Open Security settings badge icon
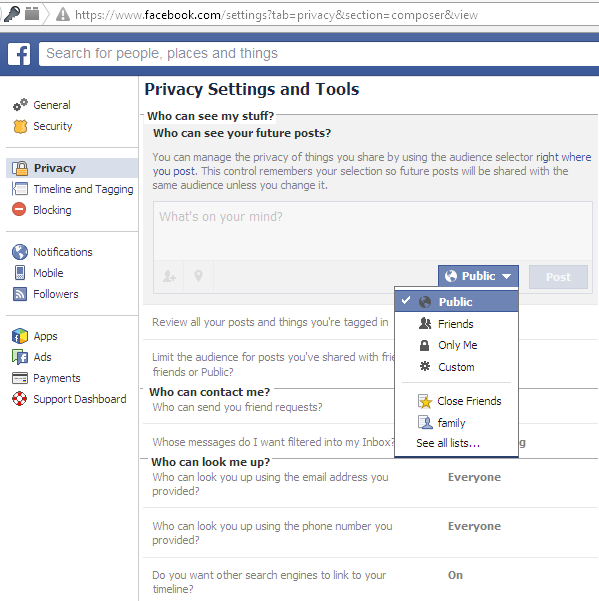Image resolution: width=599 pixels, height=601 pixels. [20, 126]
